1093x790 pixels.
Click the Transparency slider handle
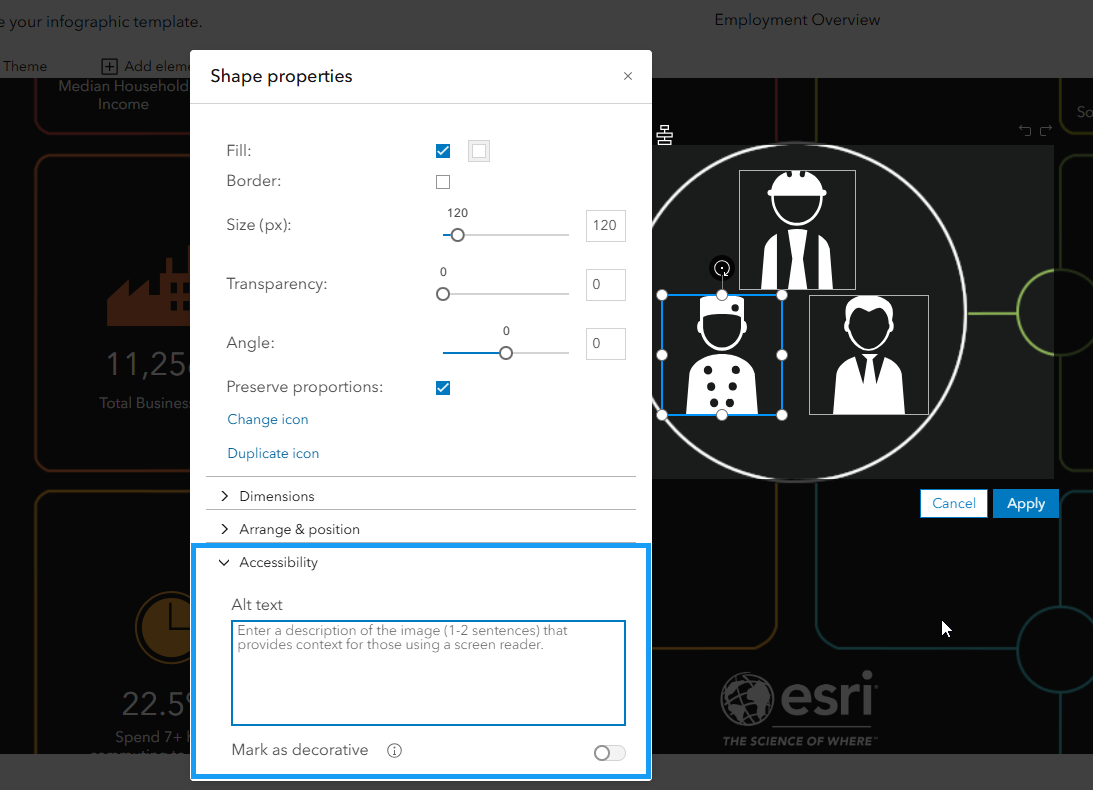443,294
